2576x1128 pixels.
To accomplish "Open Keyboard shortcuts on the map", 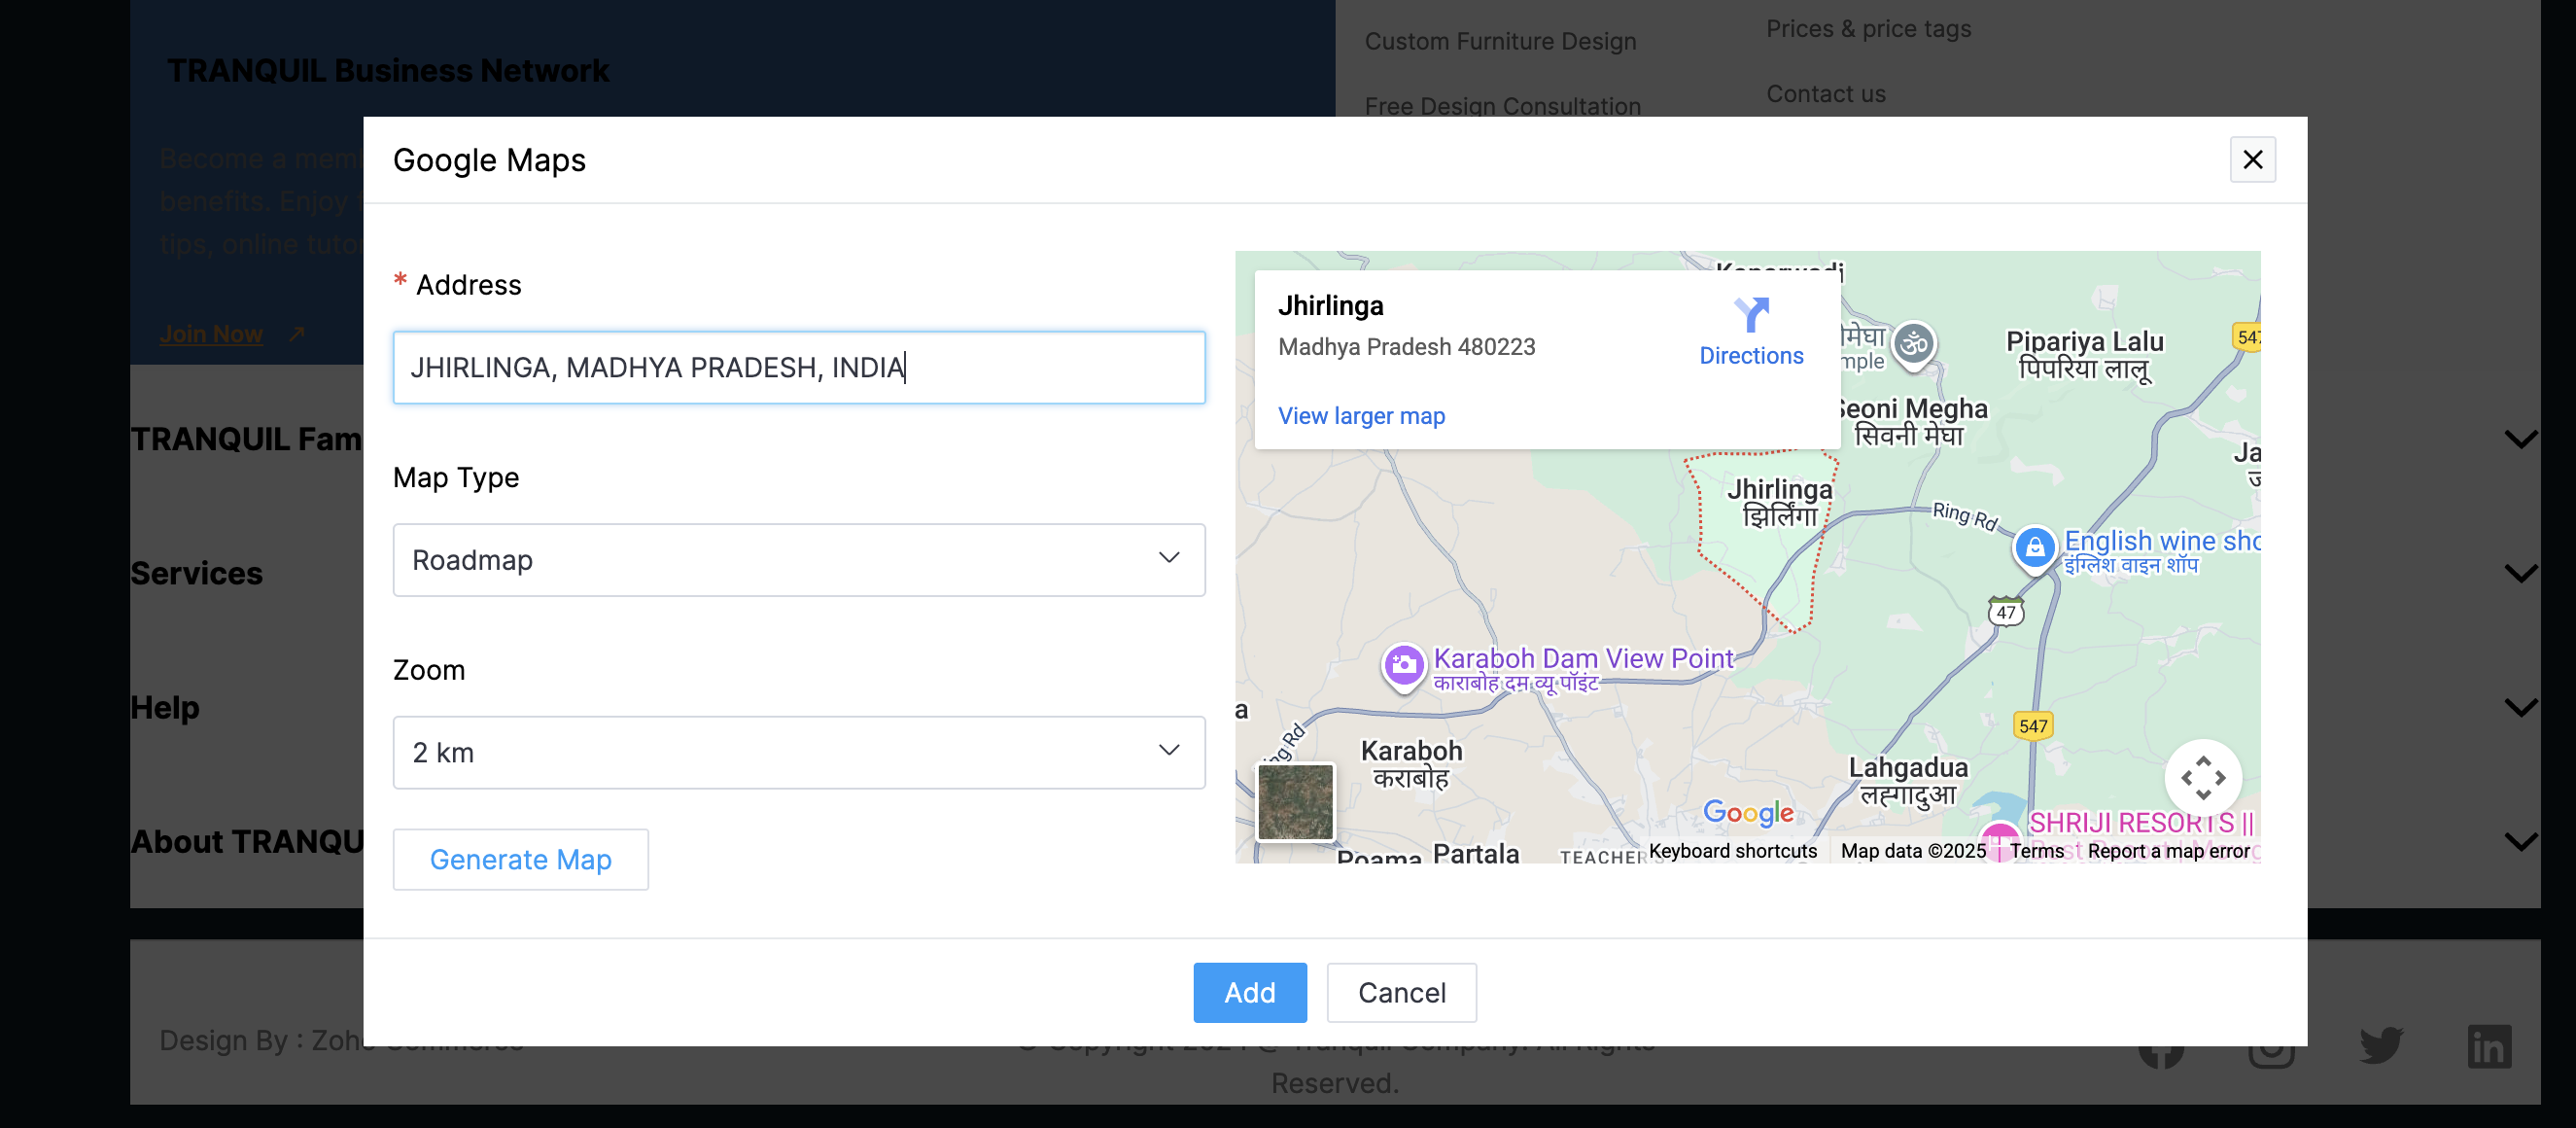I will (1732, 851).
